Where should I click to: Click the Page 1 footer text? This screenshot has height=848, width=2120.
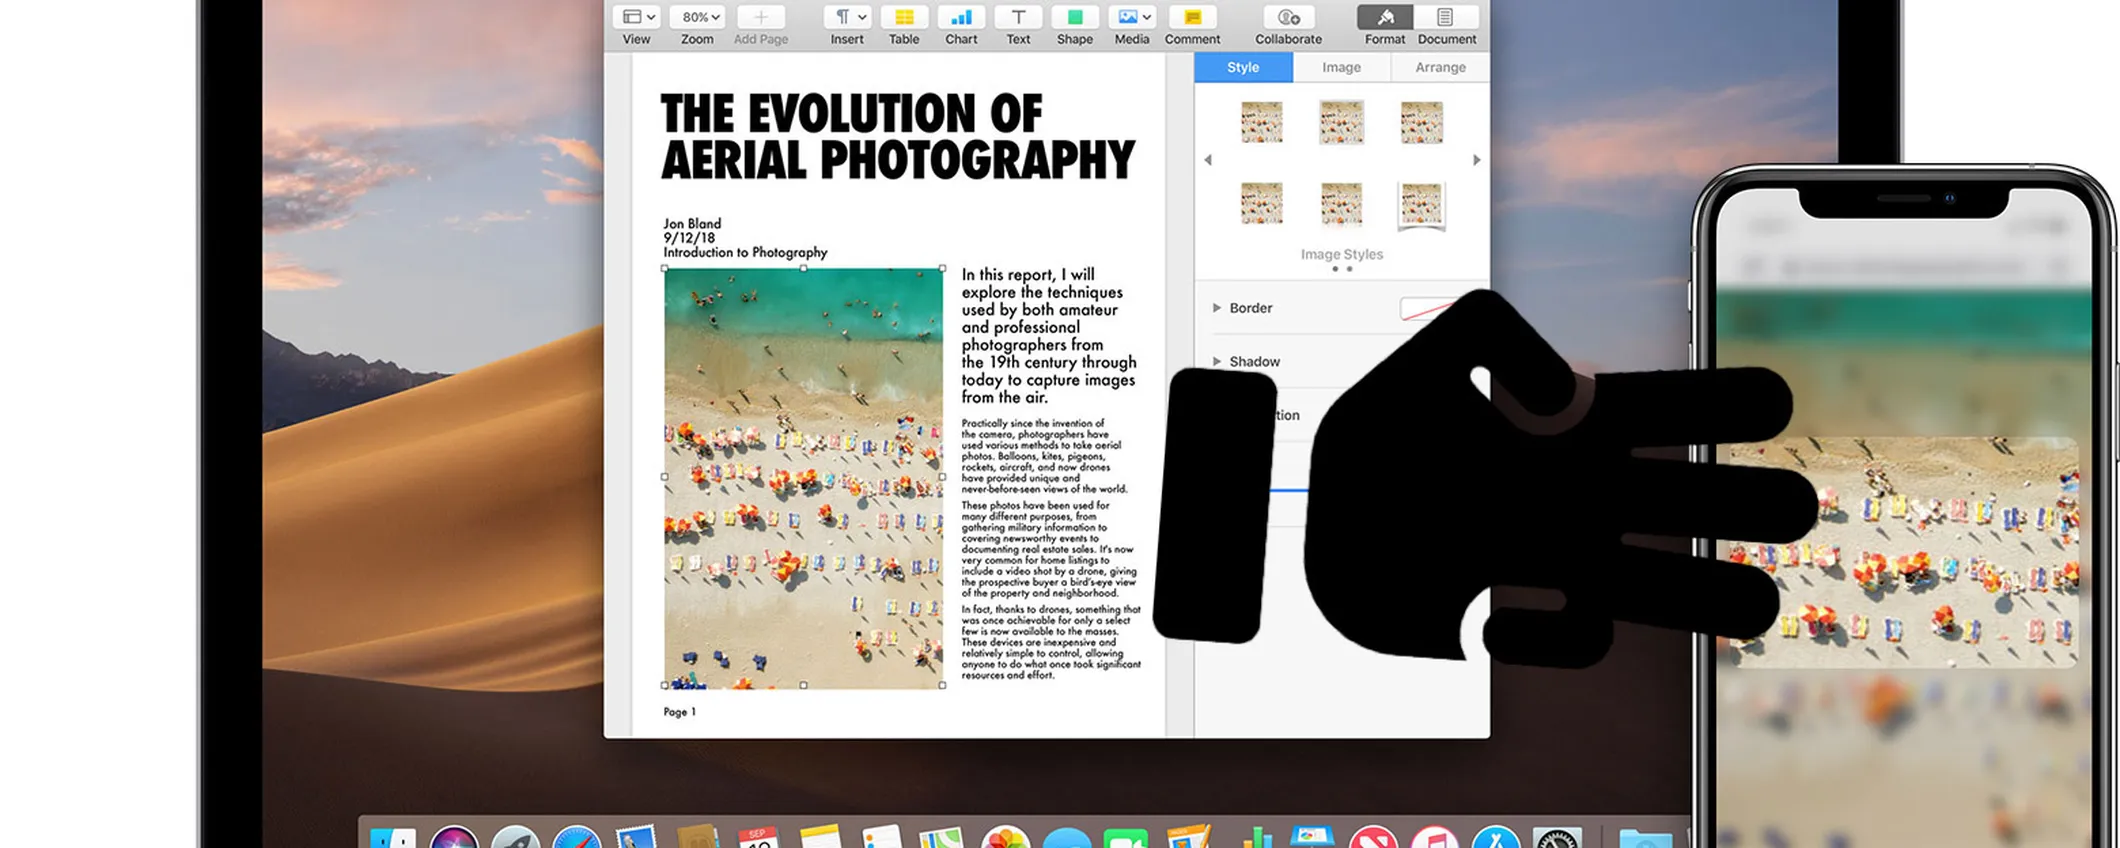tap(679, 712)
